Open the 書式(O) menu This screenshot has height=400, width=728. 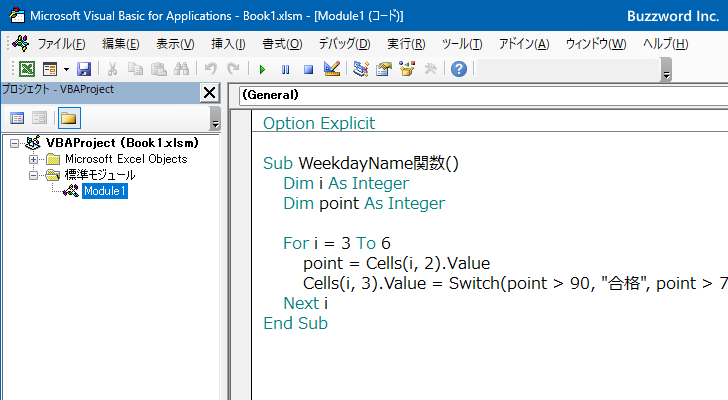point(282,44)
